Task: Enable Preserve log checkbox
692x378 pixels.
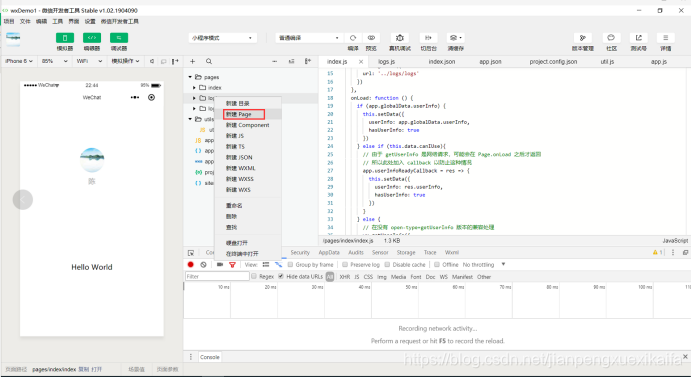Action: [345, 265]
